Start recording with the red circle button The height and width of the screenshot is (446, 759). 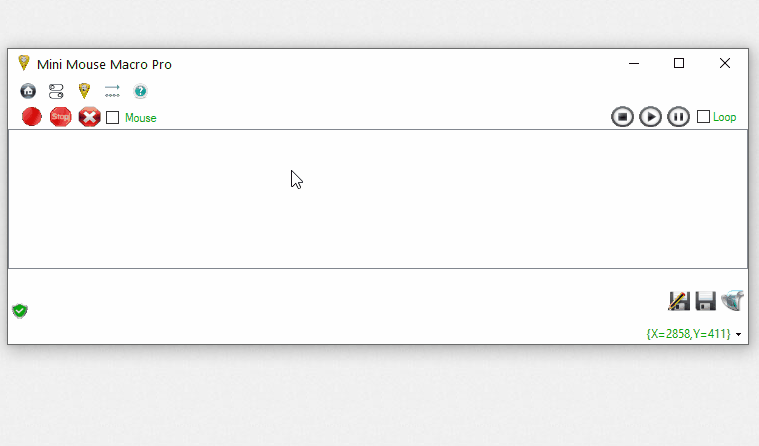pos(32,117)
